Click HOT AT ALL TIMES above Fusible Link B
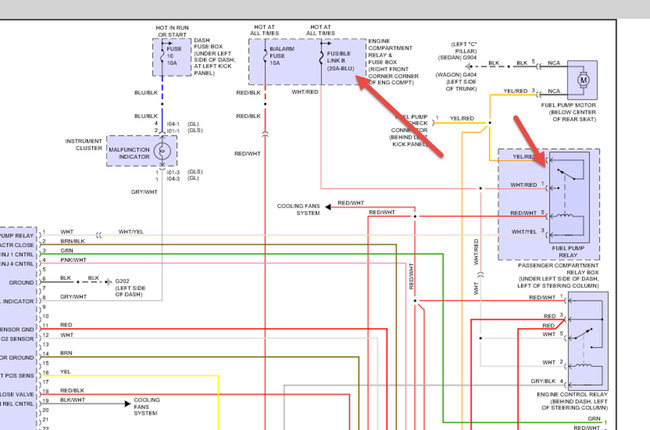Viewport: 650px width, 430px height. click(x=320, y=30)
